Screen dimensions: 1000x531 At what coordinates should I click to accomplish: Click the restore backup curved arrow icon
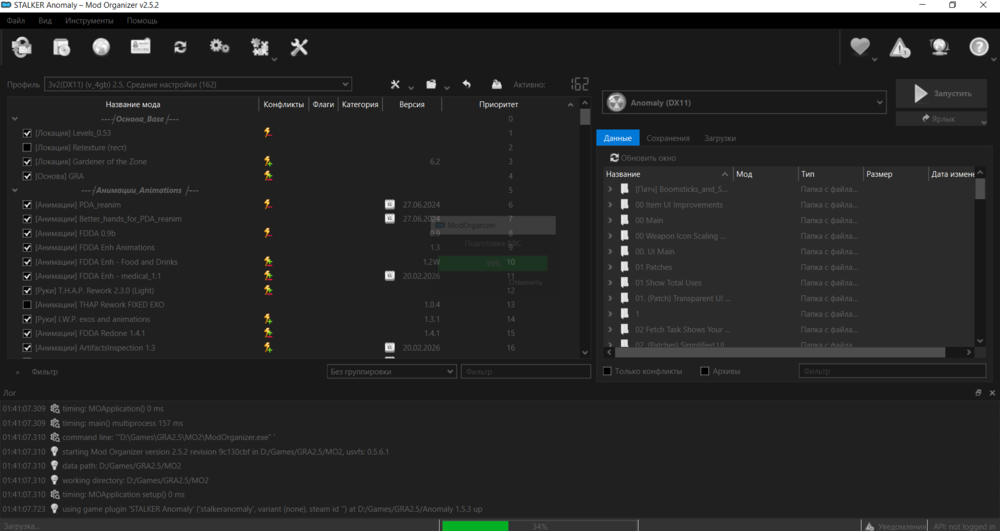(x=467, y=84)
